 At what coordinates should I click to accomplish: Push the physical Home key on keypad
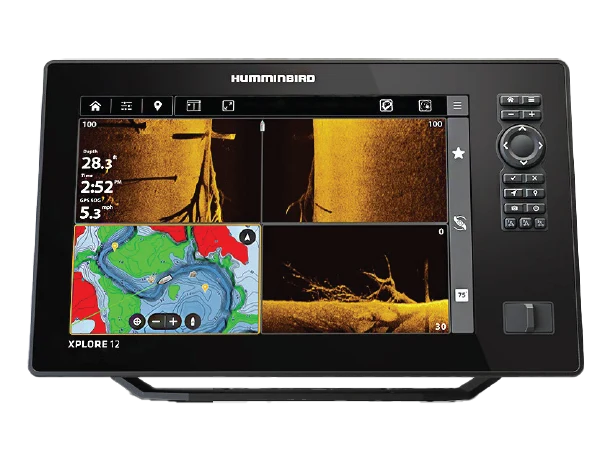[510, 100]
